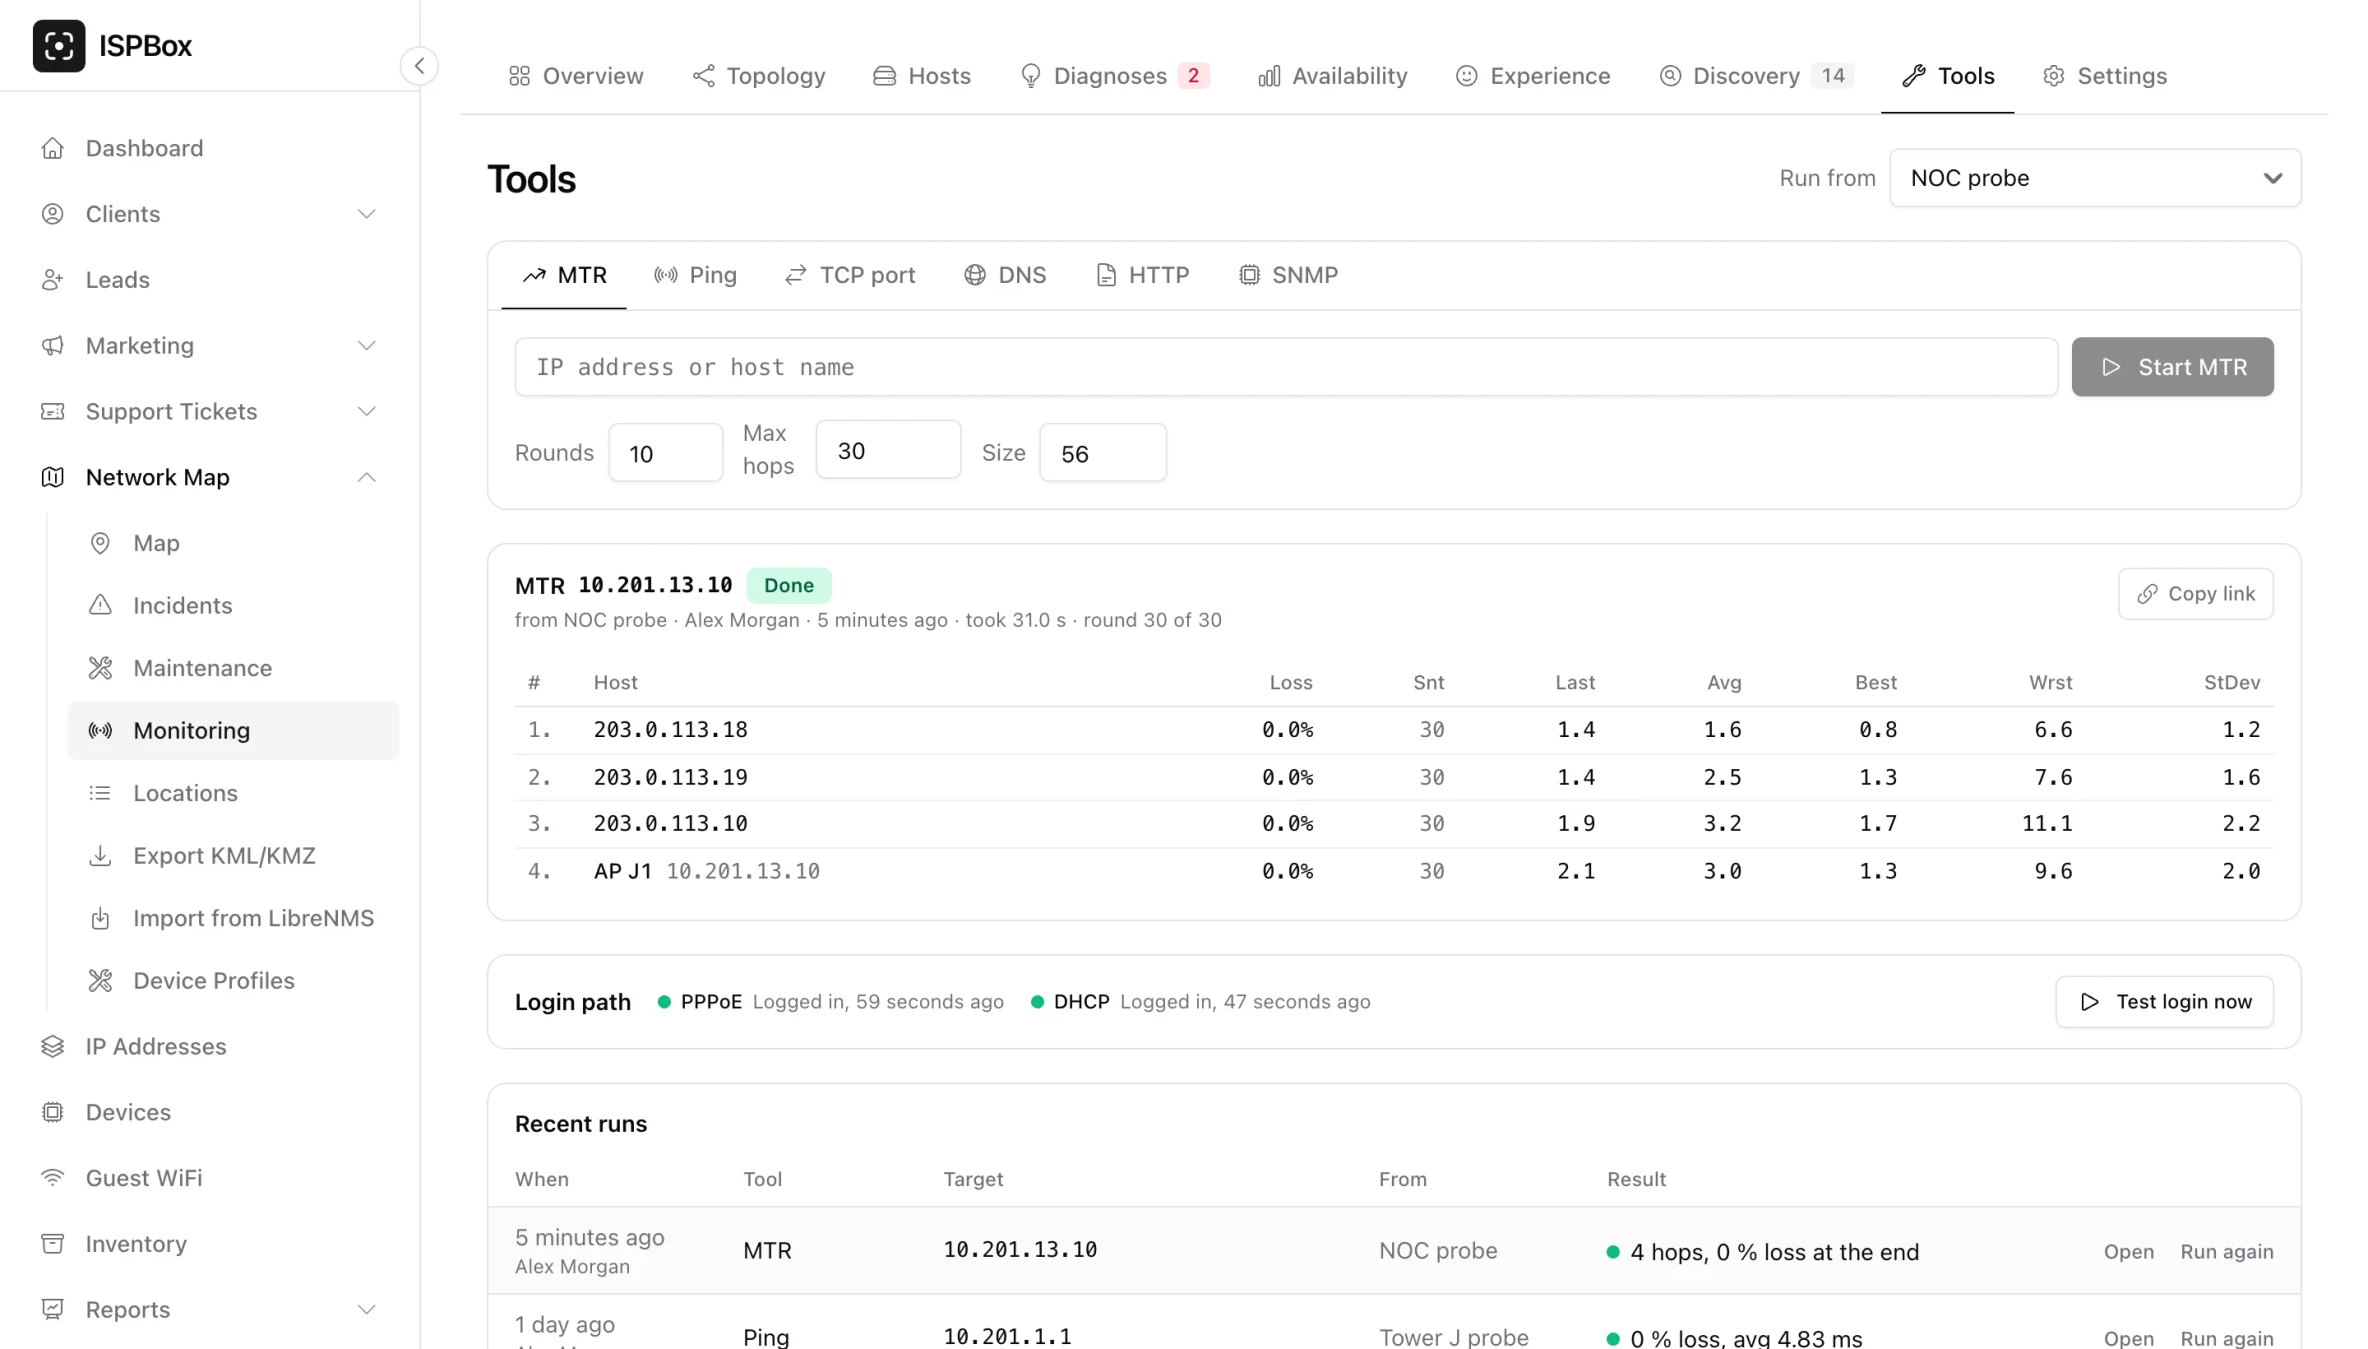This screenshot has height=1349, width=2368.
Task: Select the TCP port tool tab
Action: 850,275
